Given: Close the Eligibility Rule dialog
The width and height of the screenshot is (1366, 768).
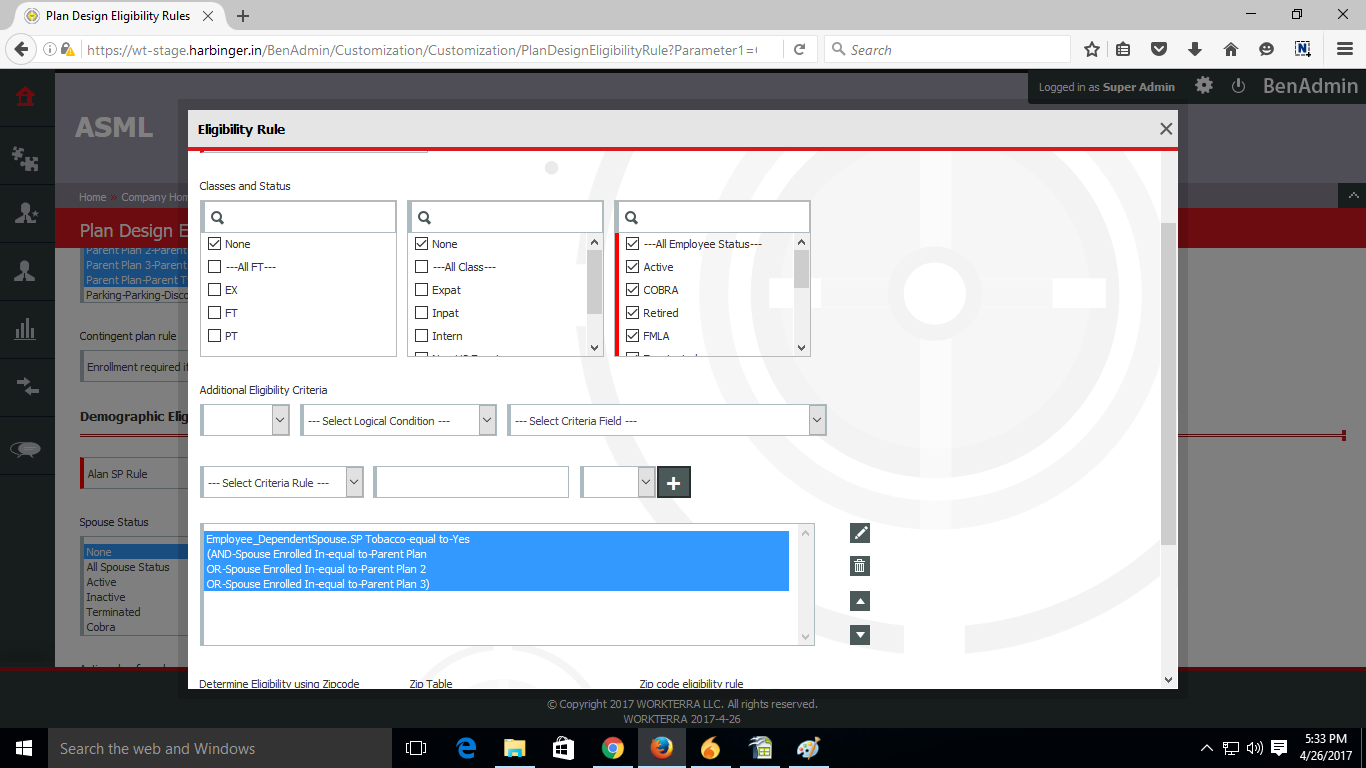Looking at the screenshot, I should click(1165, 129).
